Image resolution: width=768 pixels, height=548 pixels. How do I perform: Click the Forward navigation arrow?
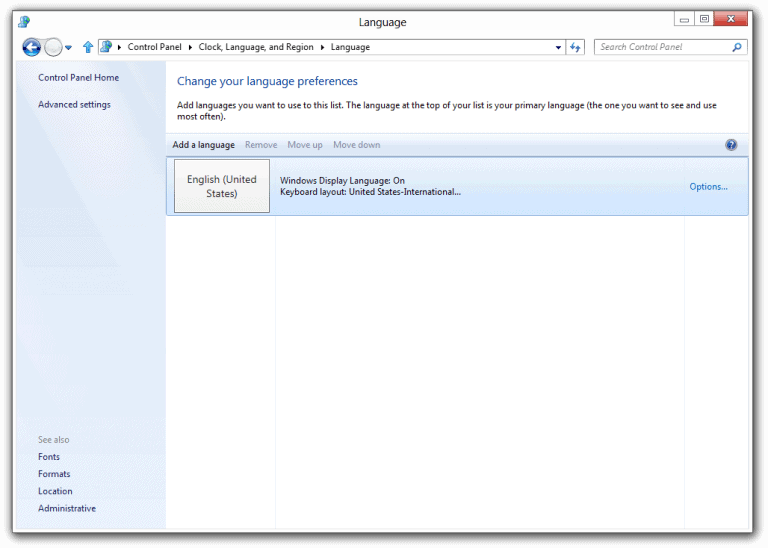tap(53, 48)
